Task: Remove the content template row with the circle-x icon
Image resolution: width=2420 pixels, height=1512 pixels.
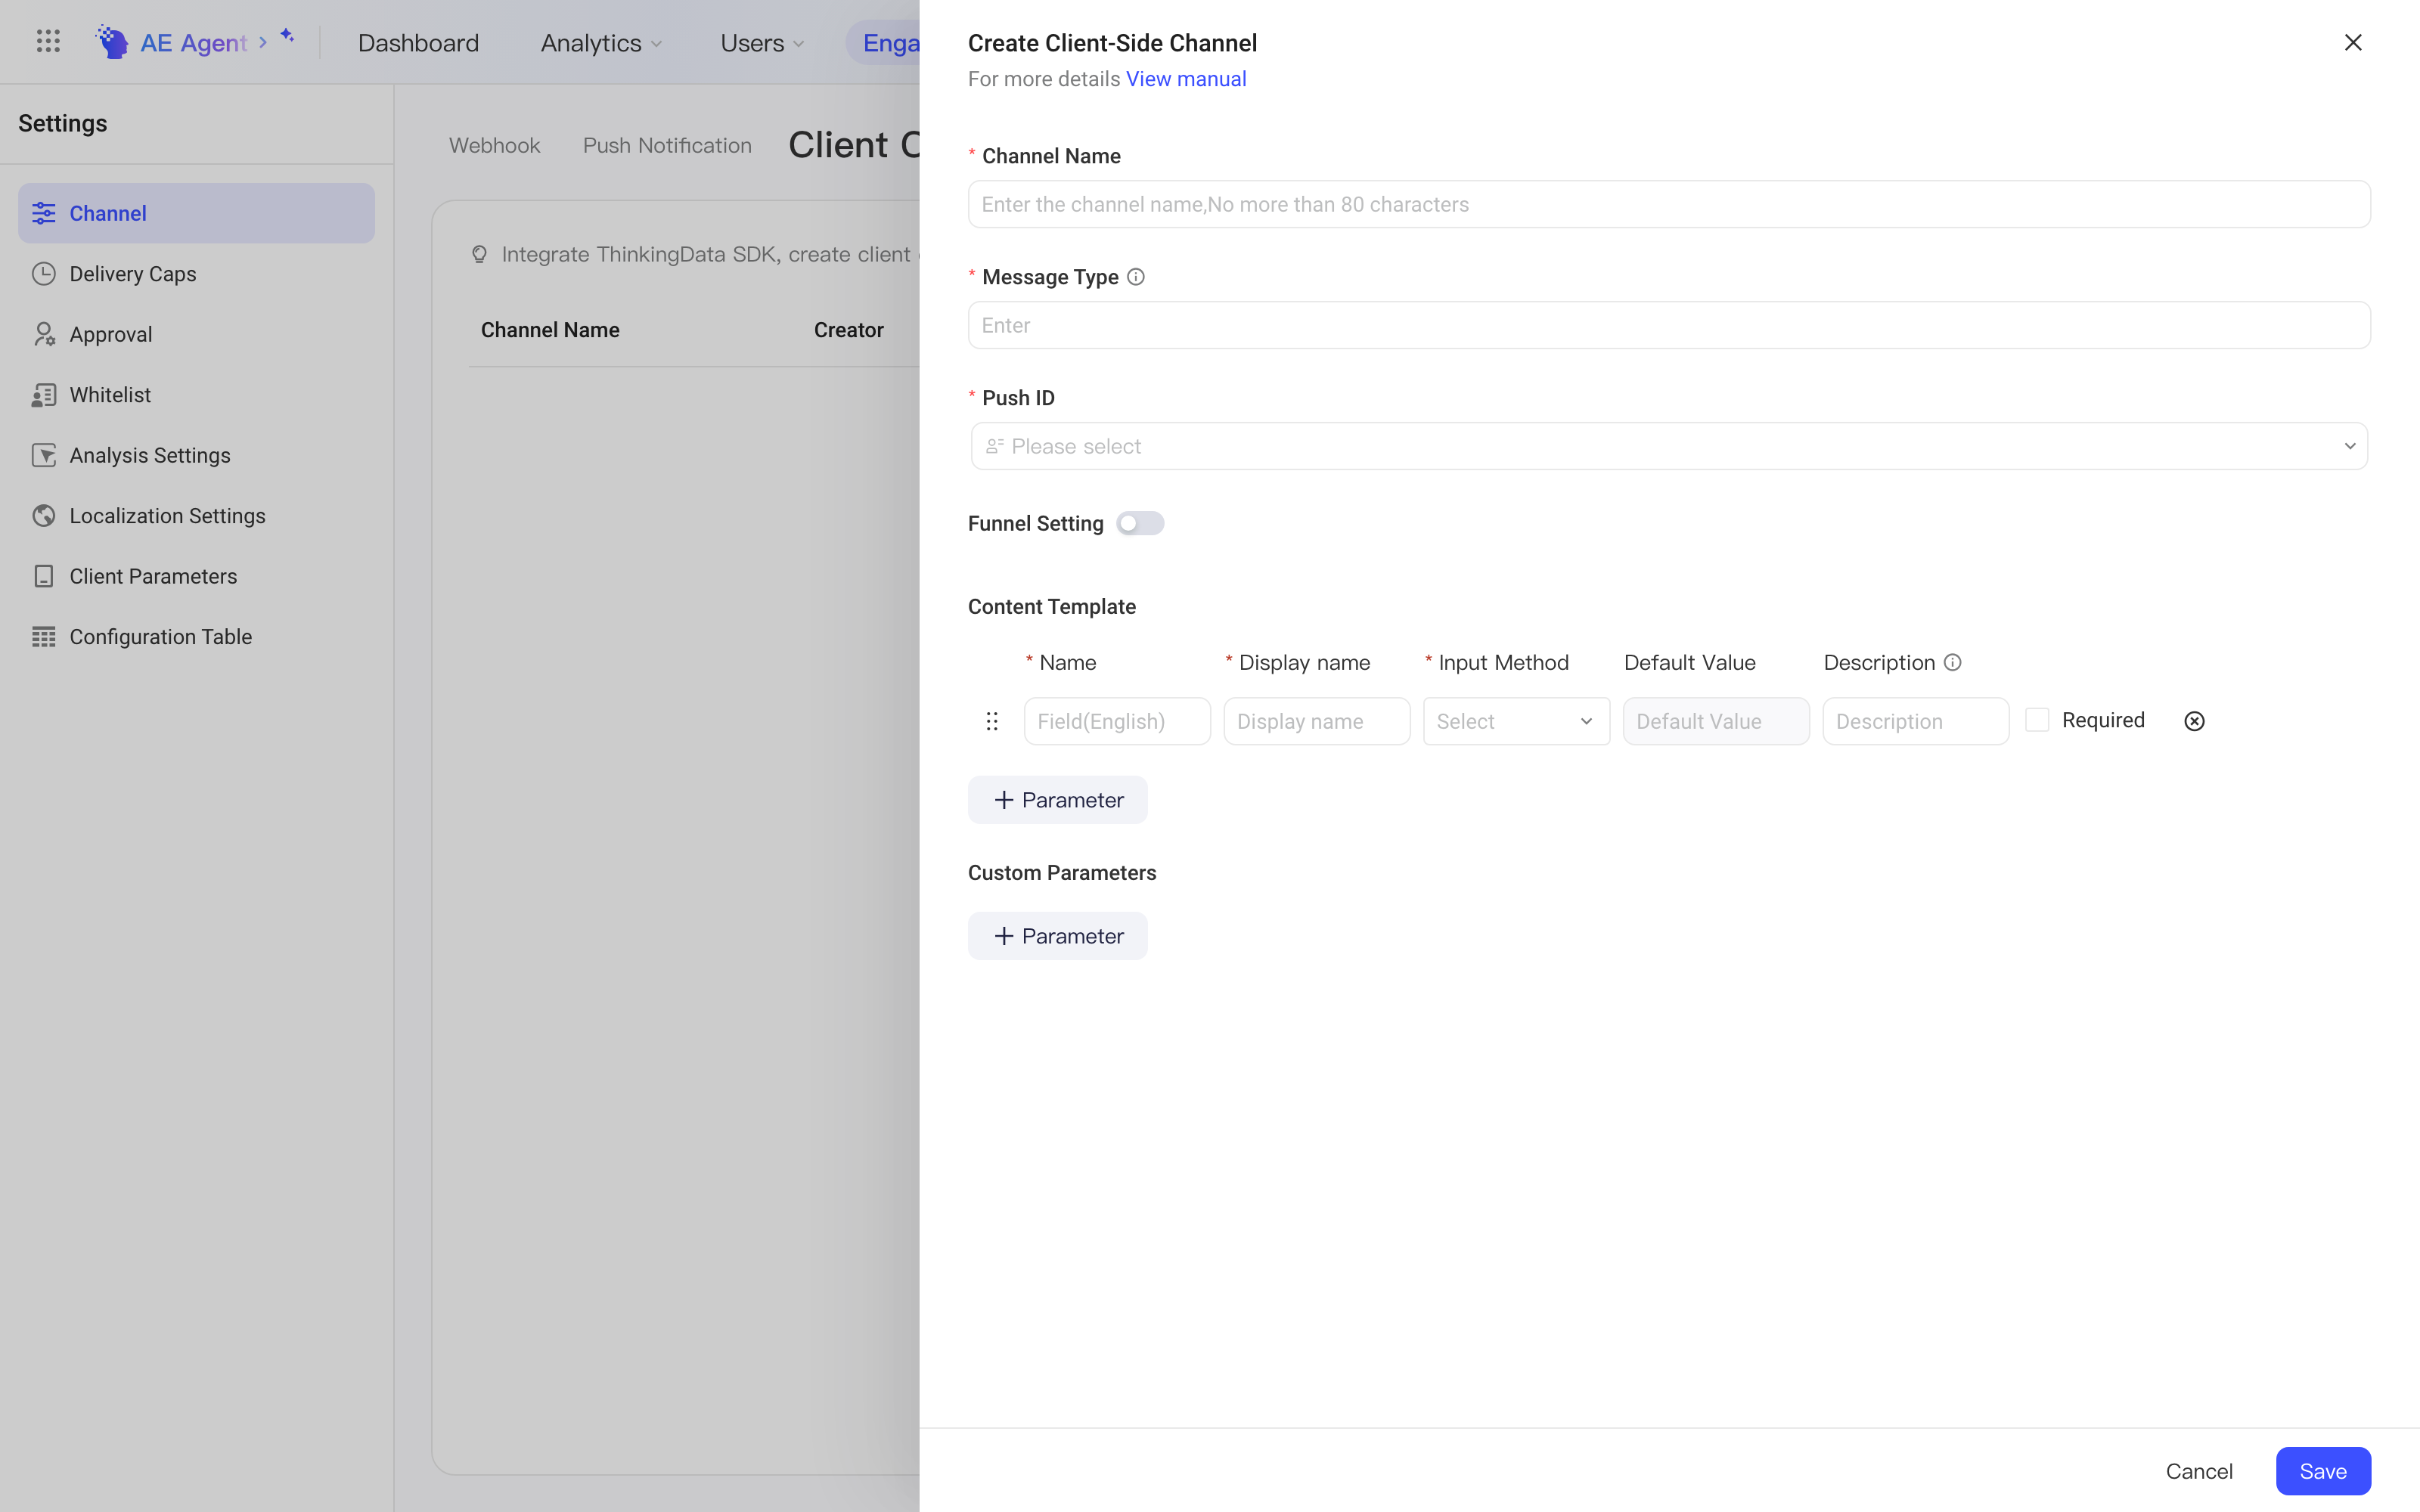Action: point(2194,721)
